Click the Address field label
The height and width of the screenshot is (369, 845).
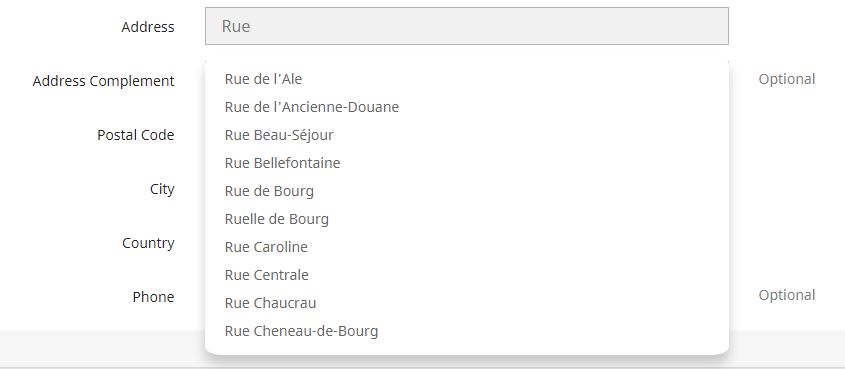(148, 27)
